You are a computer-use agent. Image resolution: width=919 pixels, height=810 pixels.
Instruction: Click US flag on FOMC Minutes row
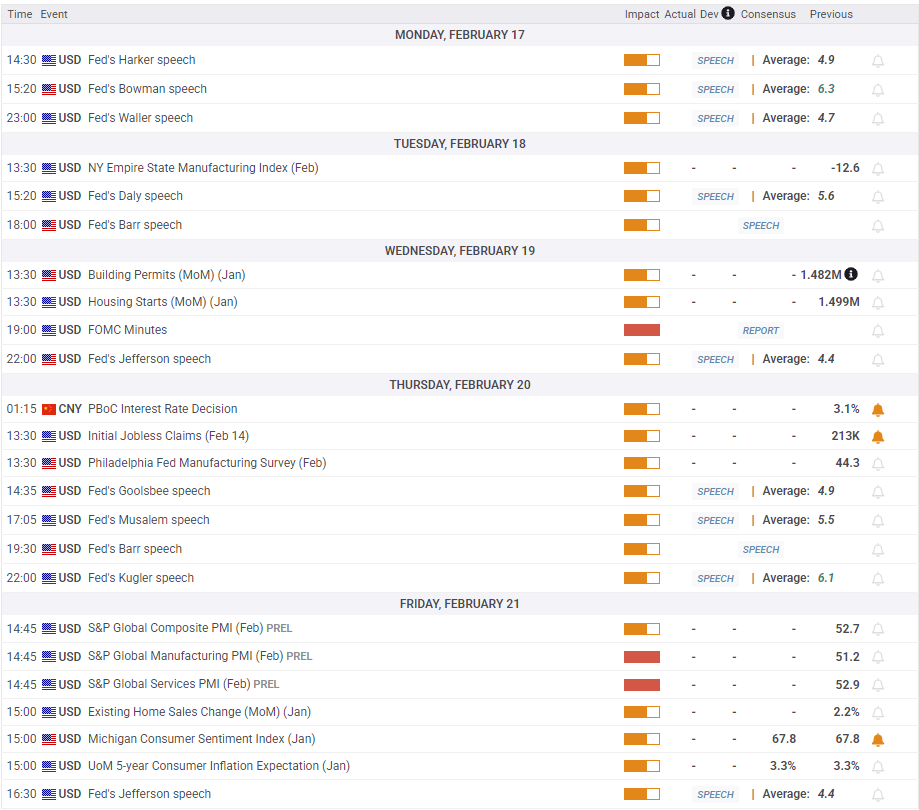pyautogui.click(x=49, y=330)
